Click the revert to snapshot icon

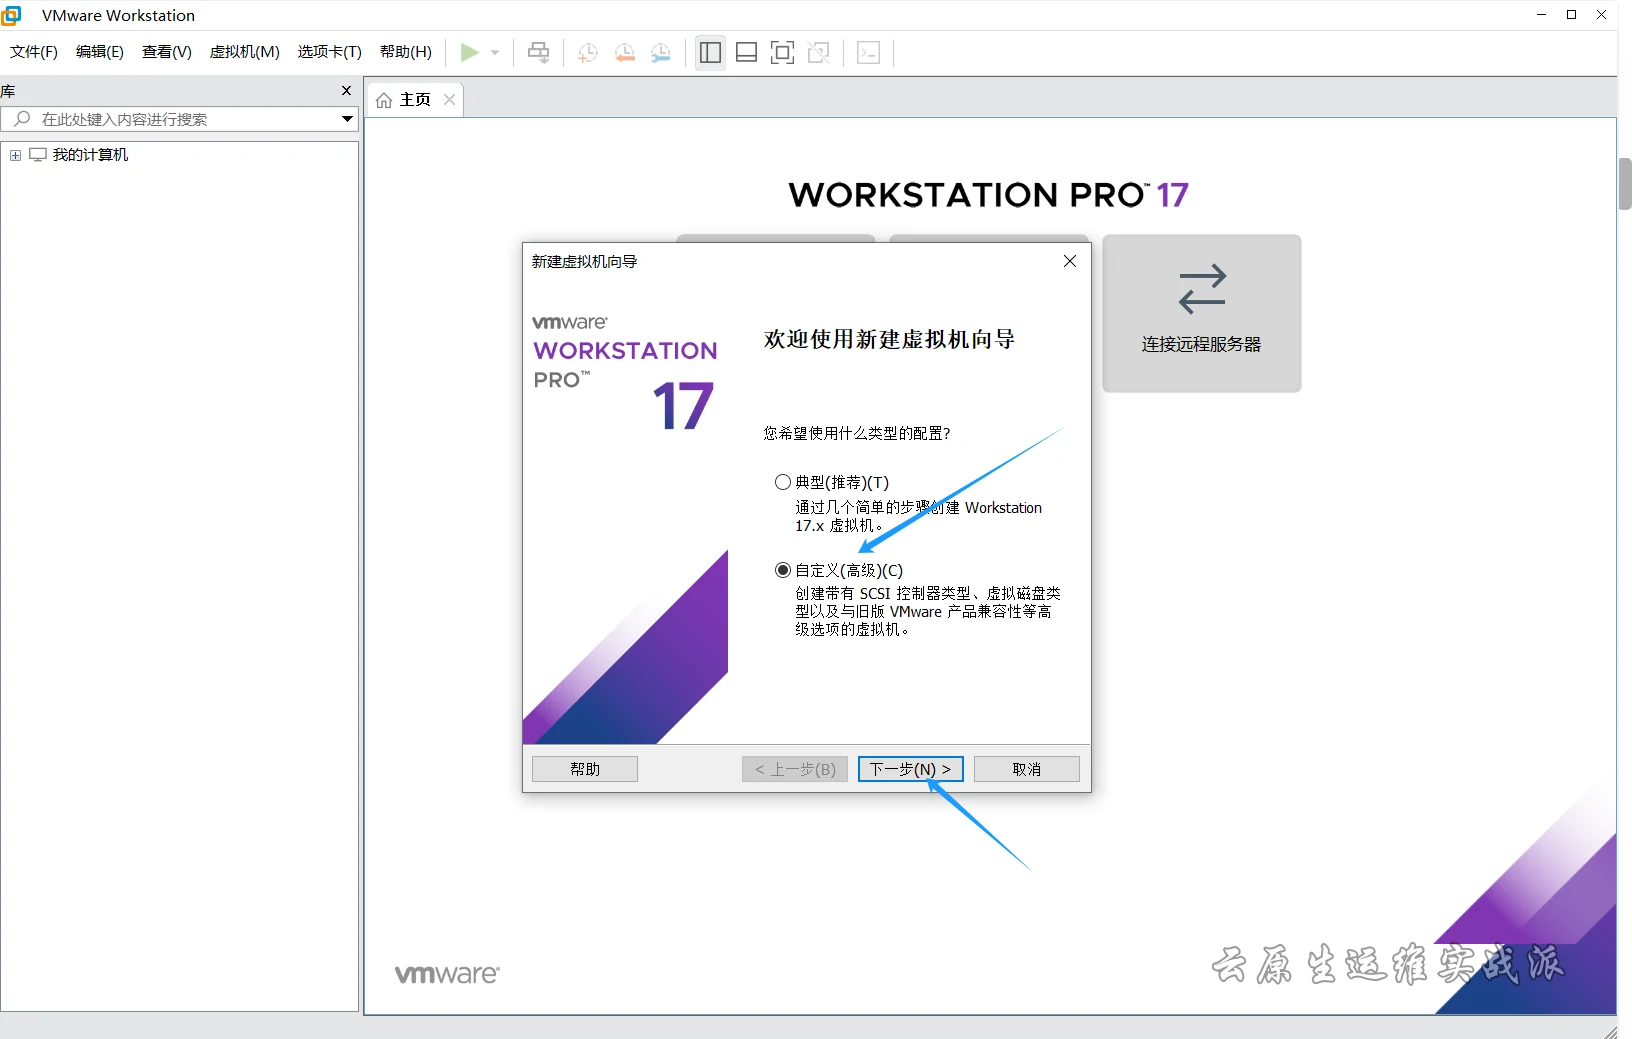click(625, 53)
